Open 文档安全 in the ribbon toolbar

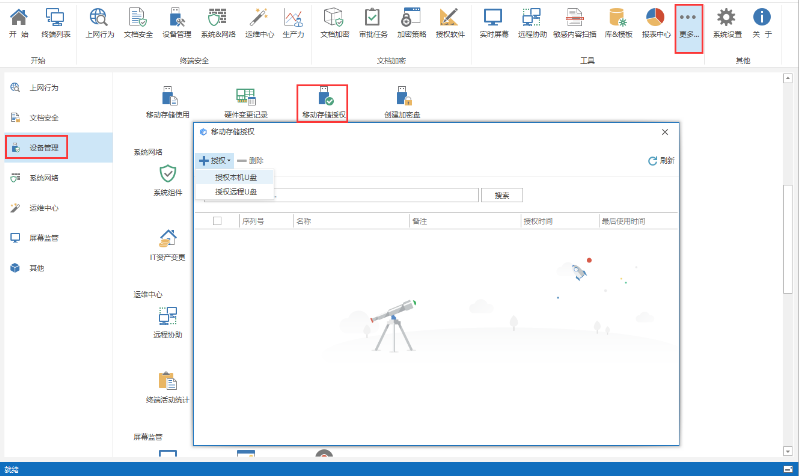(x=138, y=23)
